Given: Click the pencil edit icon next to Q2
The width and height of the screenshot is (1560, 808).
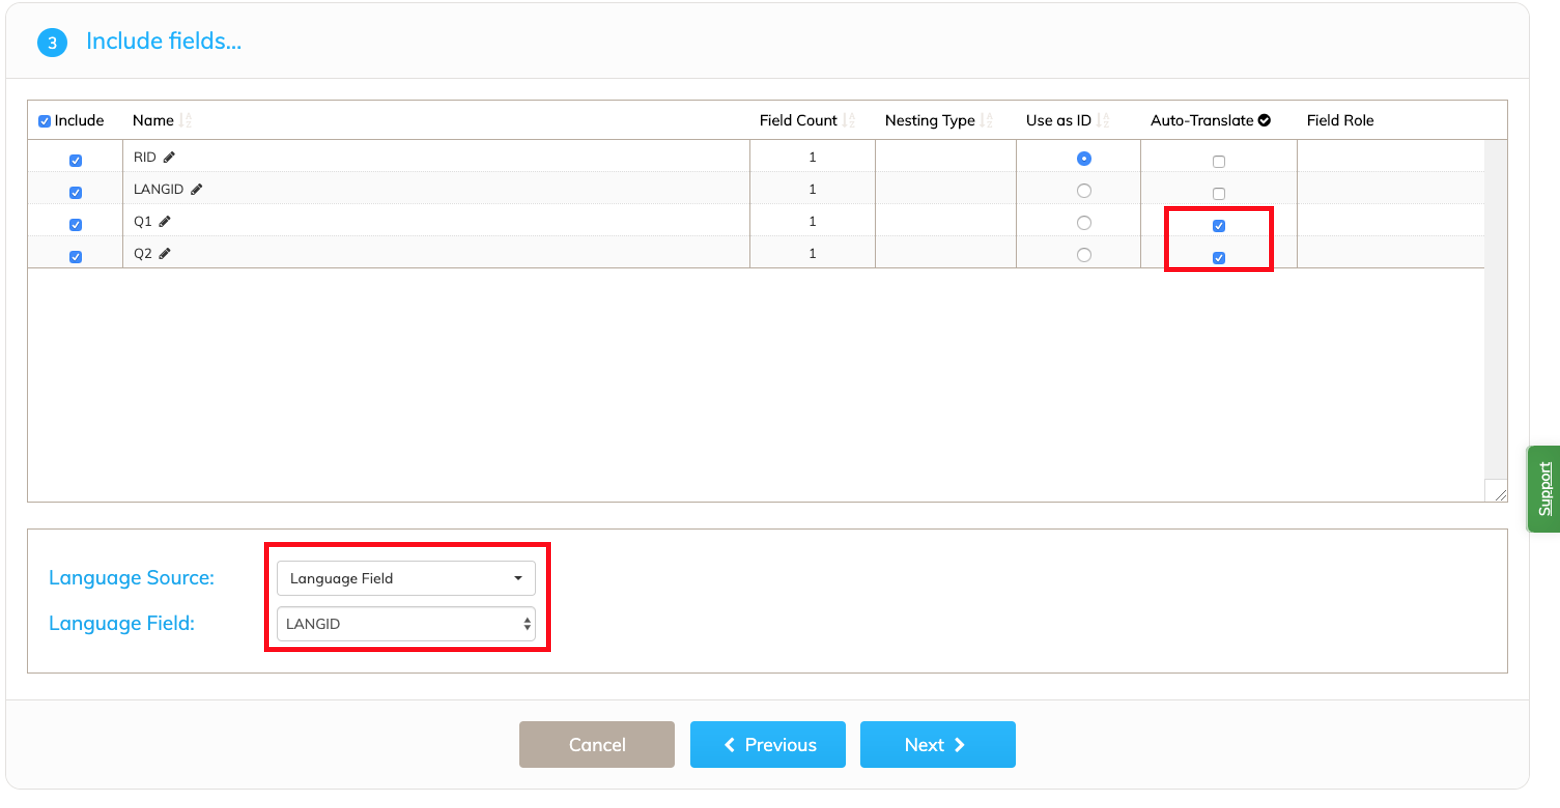Looking at the screenshot, I should (165, 253).
